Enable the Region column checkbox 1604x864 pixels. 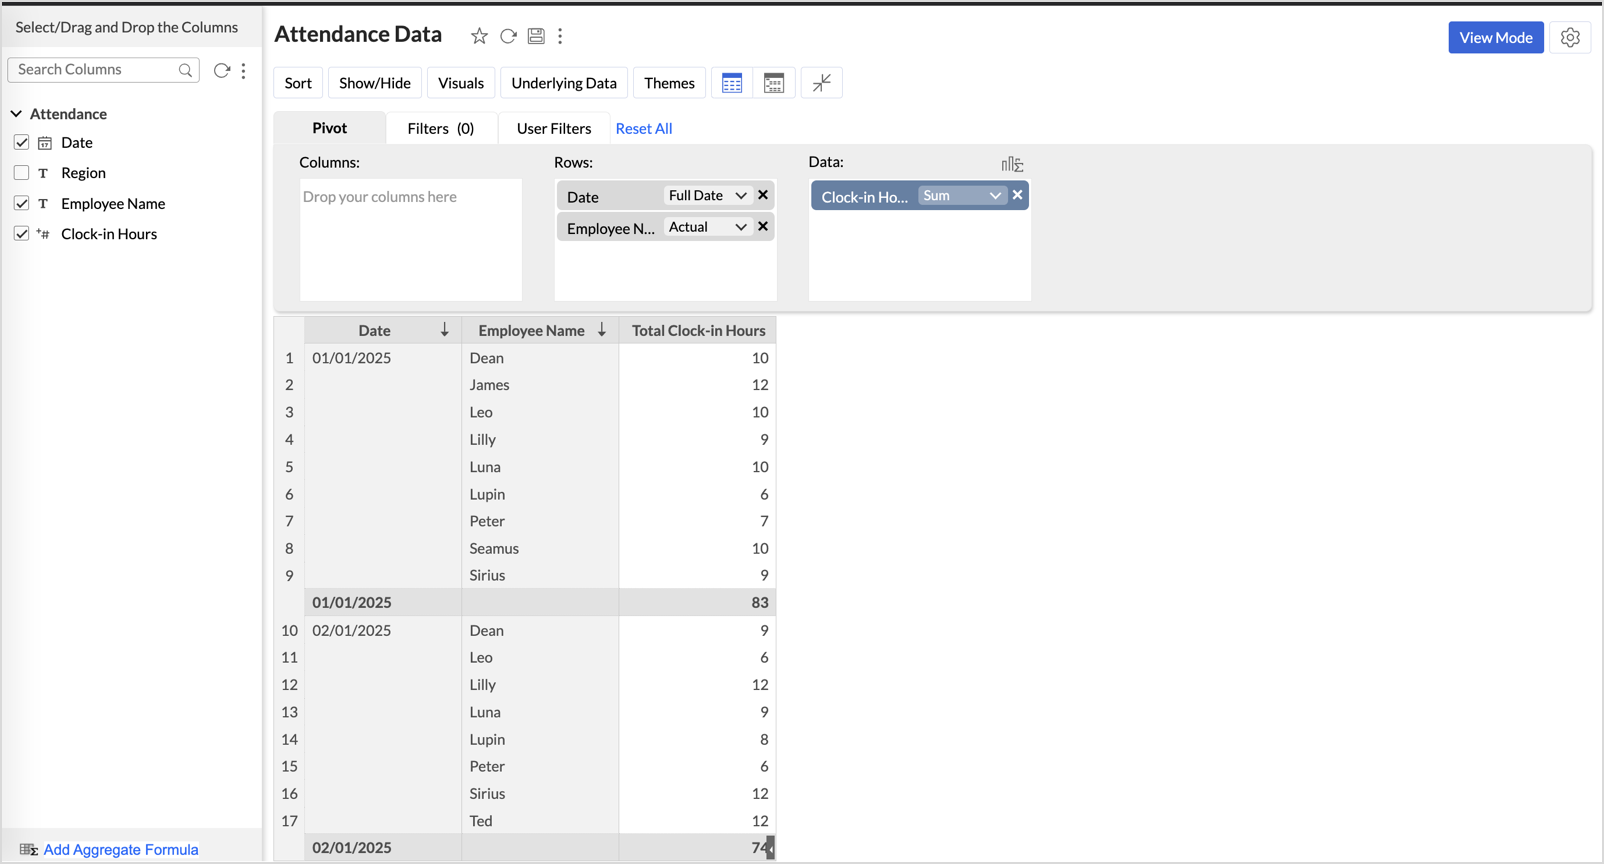pos(21,173)
